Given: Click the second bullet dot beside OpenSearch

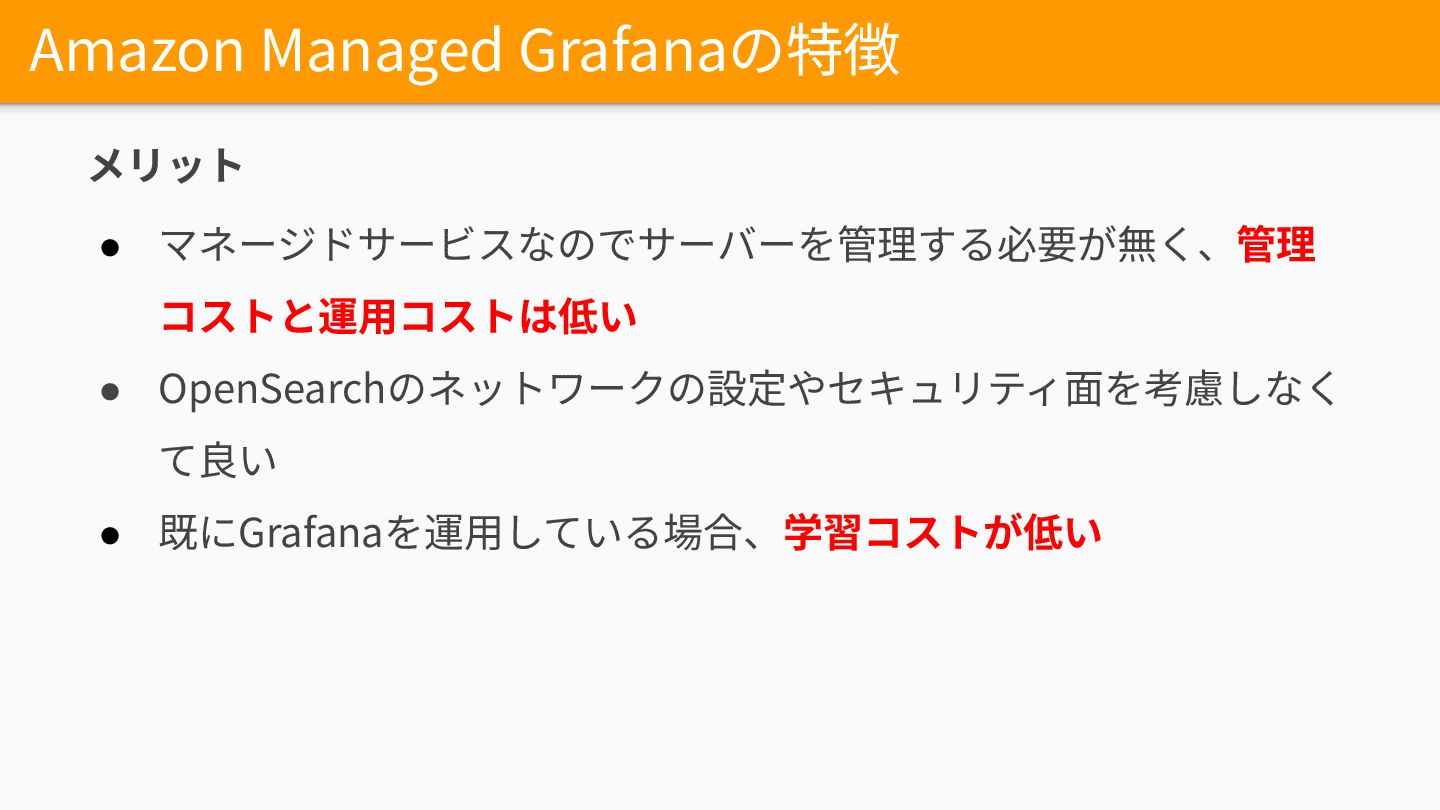Looking at the screenshot, I should point(111,391).
